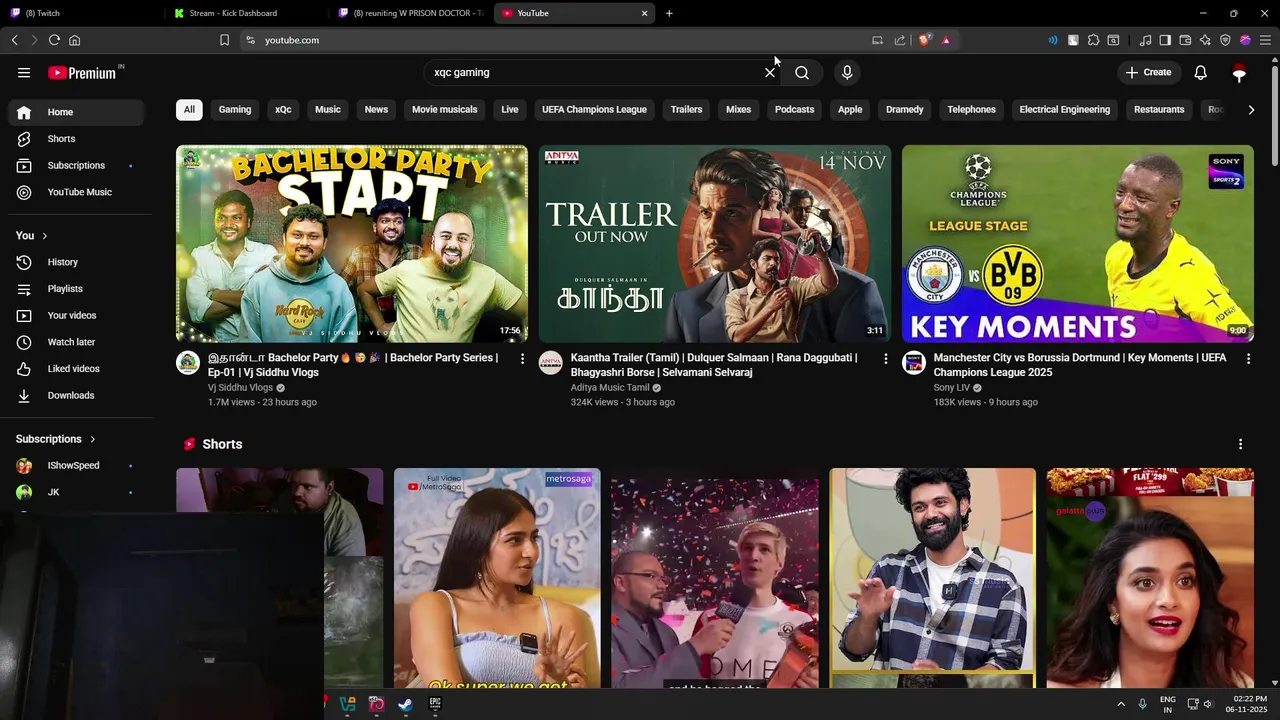Select the Podcasts filter chip
The height and width of the screenshot is (720, 1280).
[x=794, y=109]
